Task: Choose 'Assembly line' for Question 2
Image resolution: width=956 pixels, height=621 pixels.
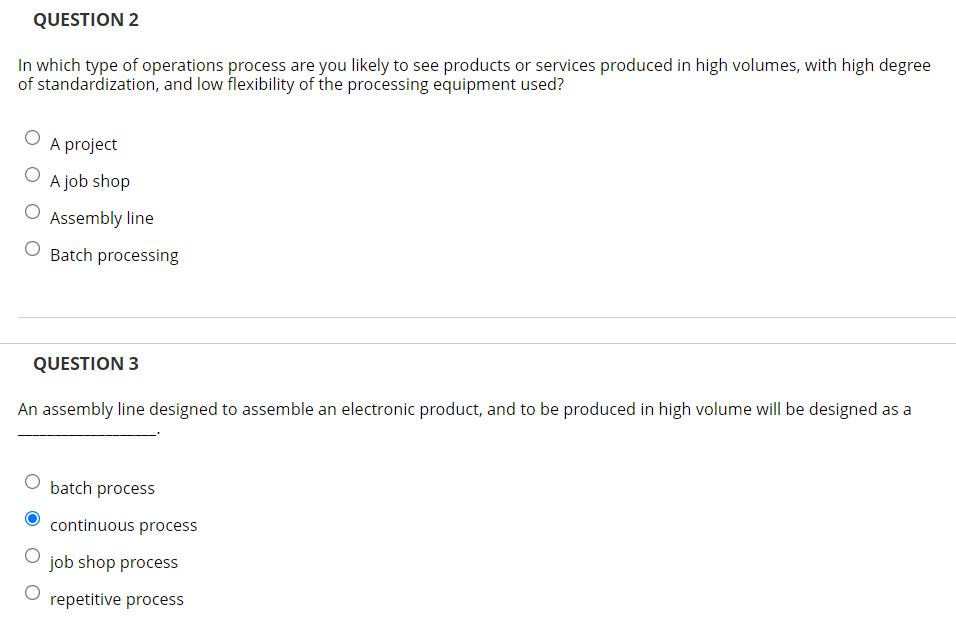Action: (x=32, y=210)
